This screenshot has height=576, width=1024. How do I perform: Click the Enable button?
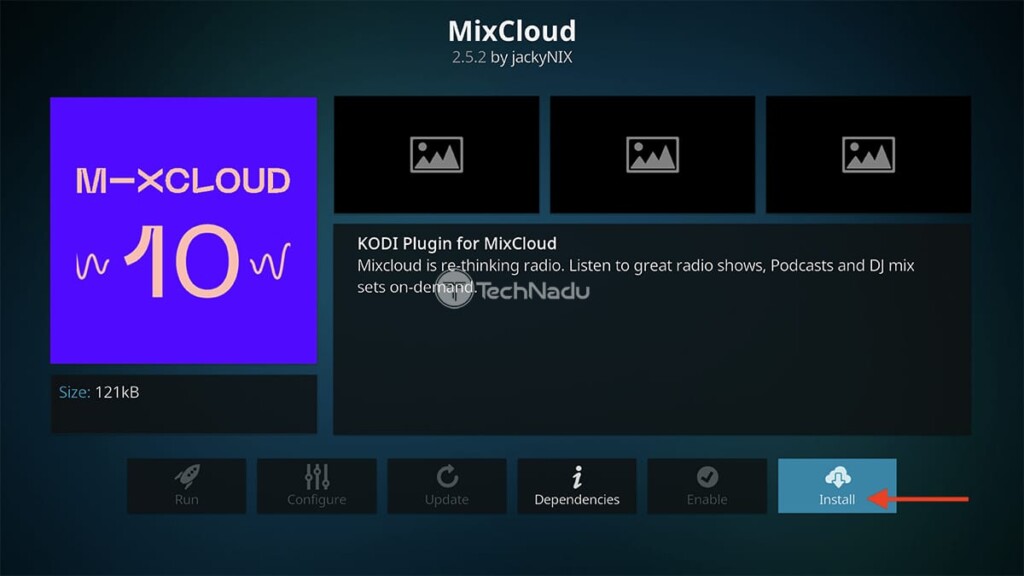point(707,486)
